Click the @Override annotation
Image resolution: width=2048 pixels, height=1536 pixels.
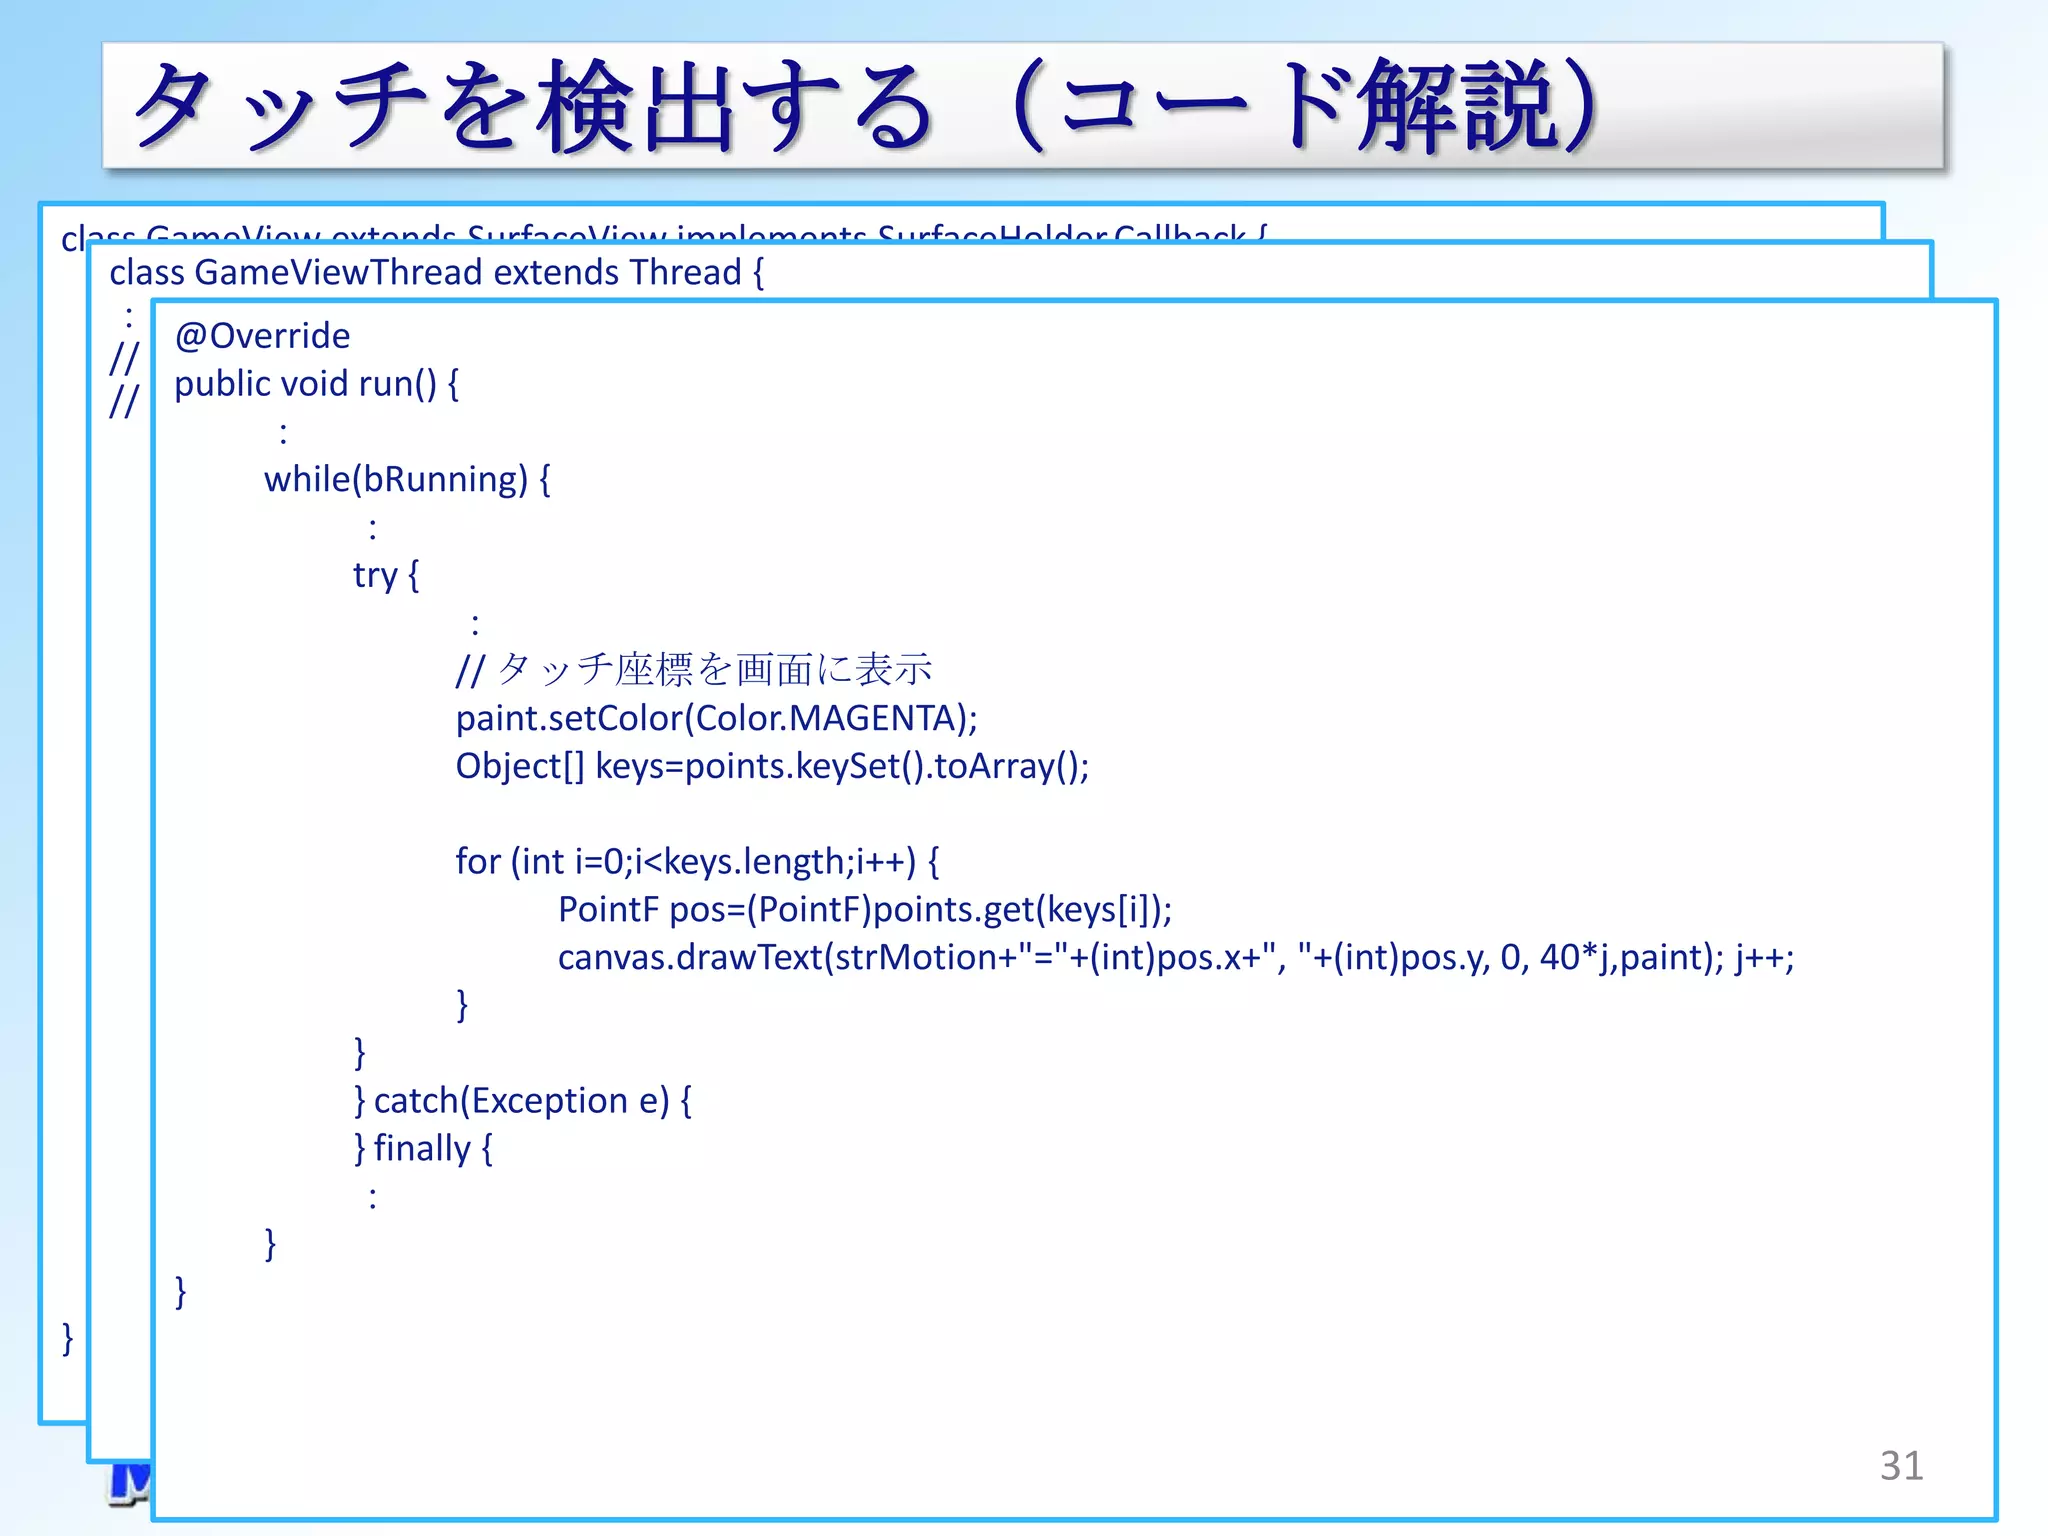click(x=262, y=336)
